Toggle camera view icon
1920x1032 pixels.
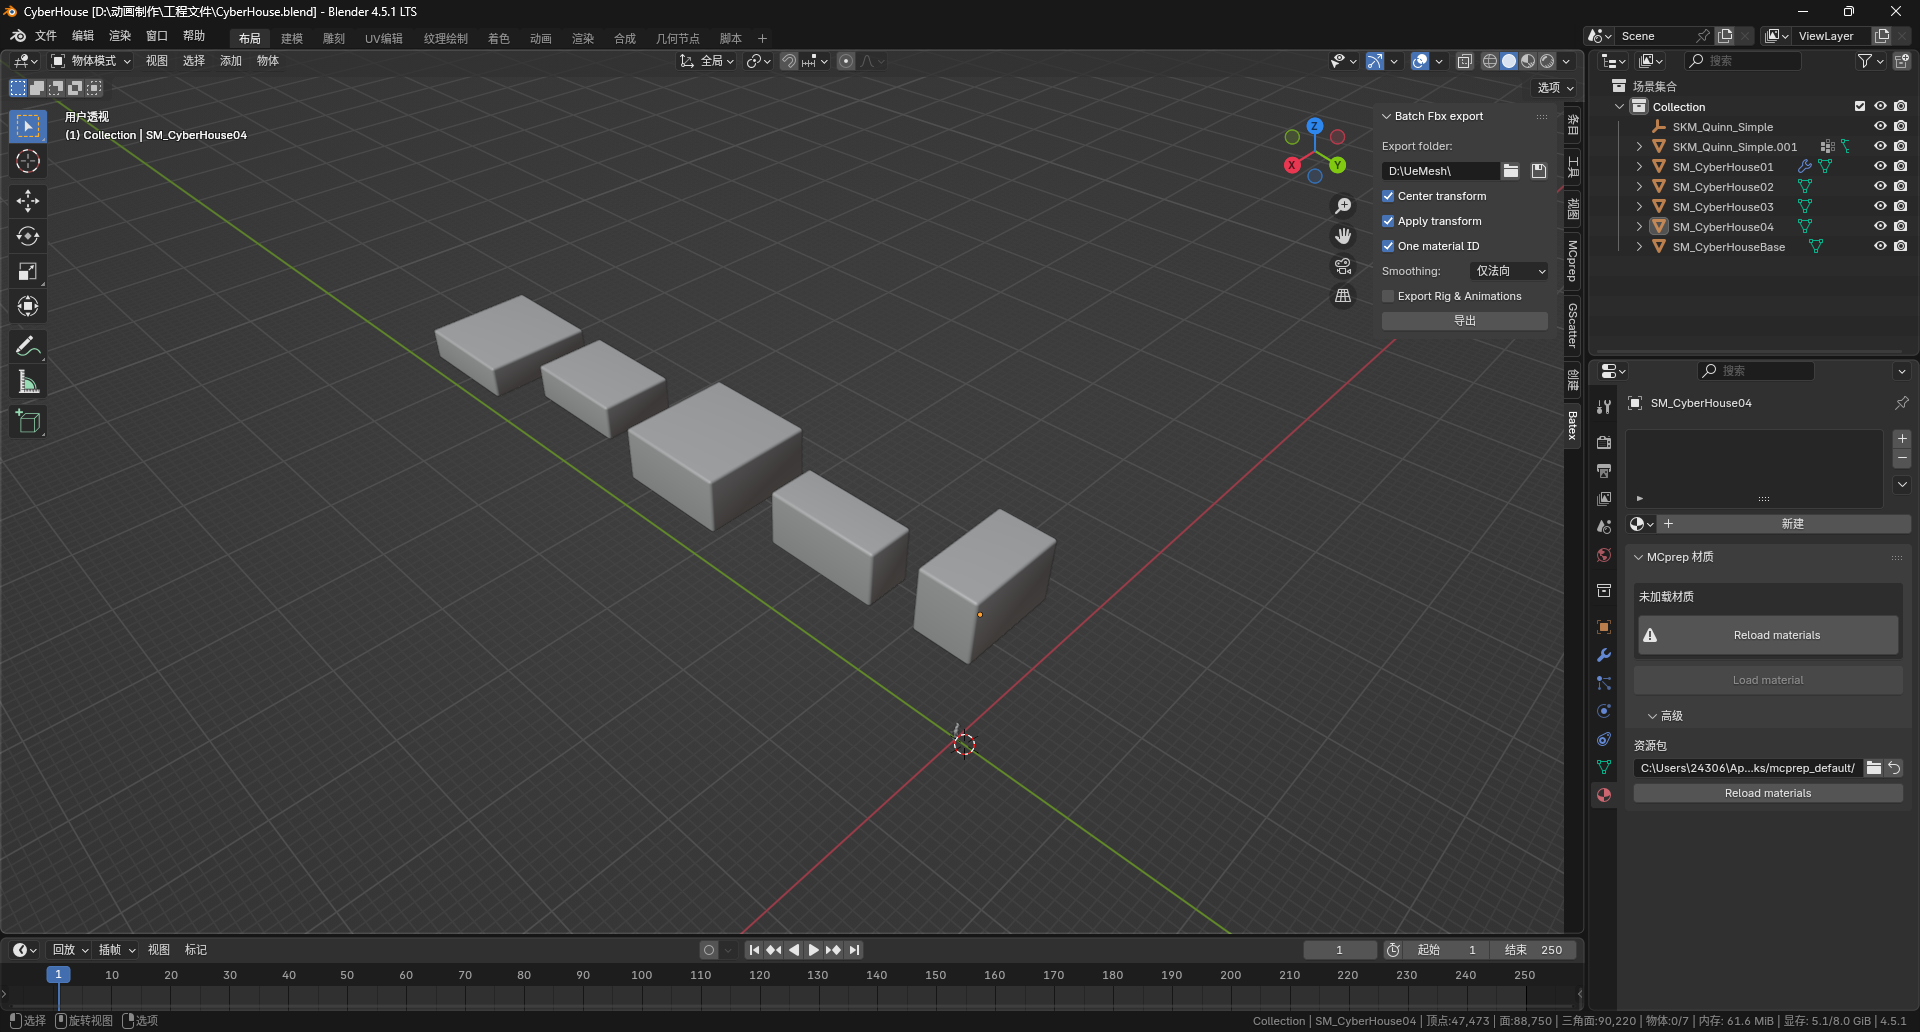click(1343, 266)
